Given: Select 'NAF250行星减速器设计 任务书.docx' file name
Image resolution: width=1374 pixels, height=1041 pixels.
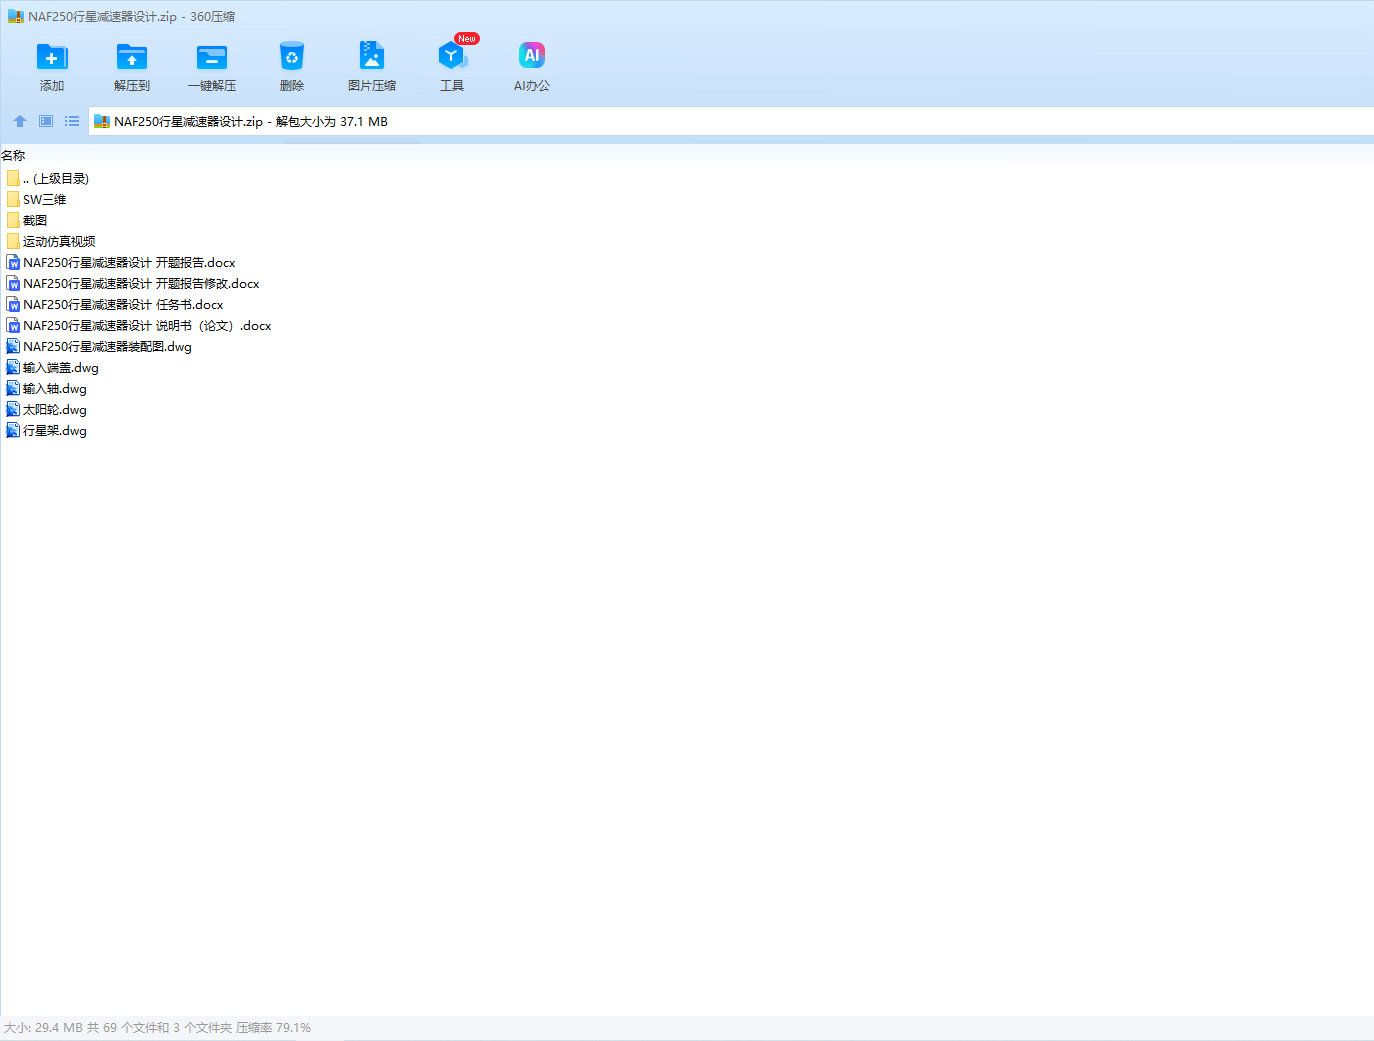Looking at the screenshot, I should (124, 305).
